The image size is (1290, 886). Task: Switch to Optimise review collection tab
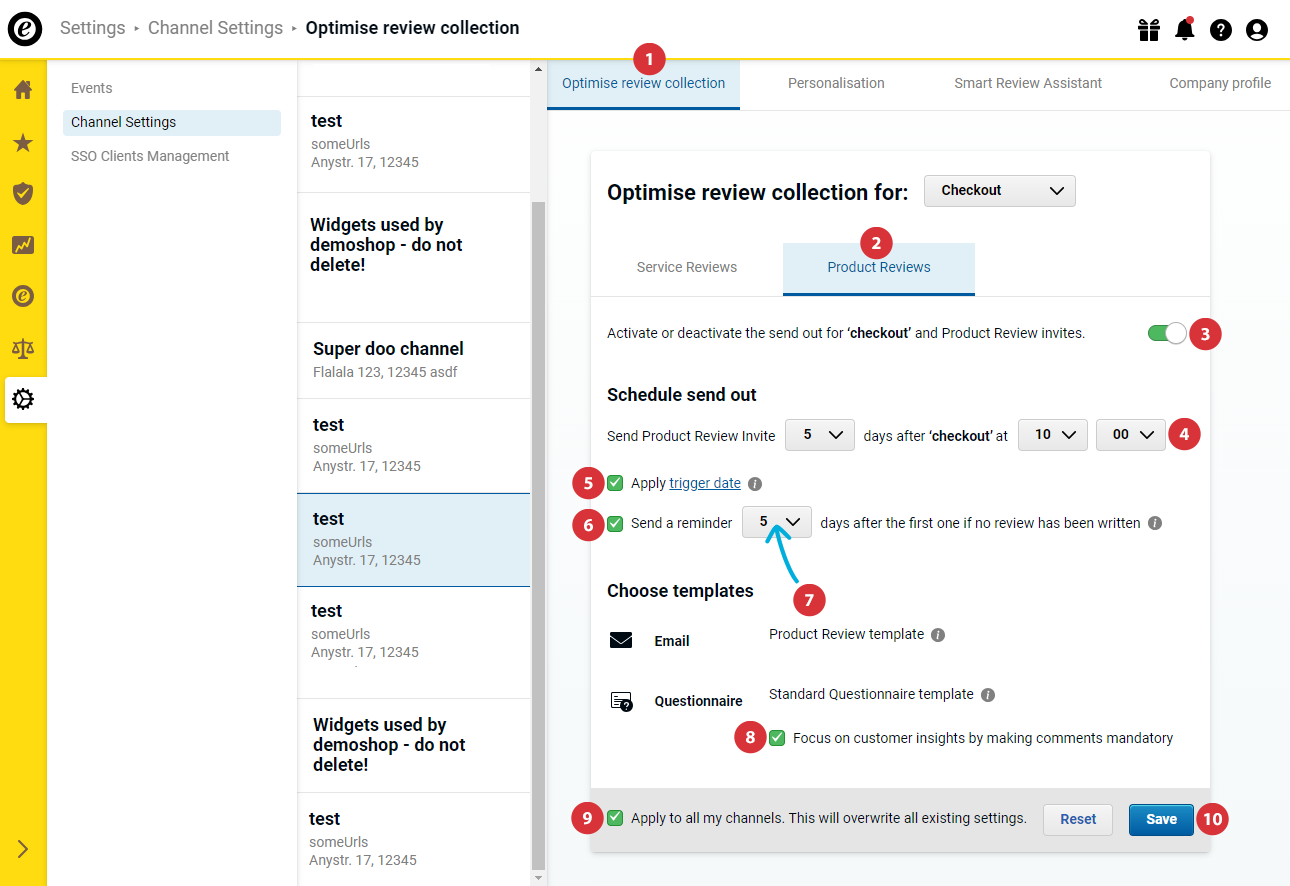[x=643, y=84]
